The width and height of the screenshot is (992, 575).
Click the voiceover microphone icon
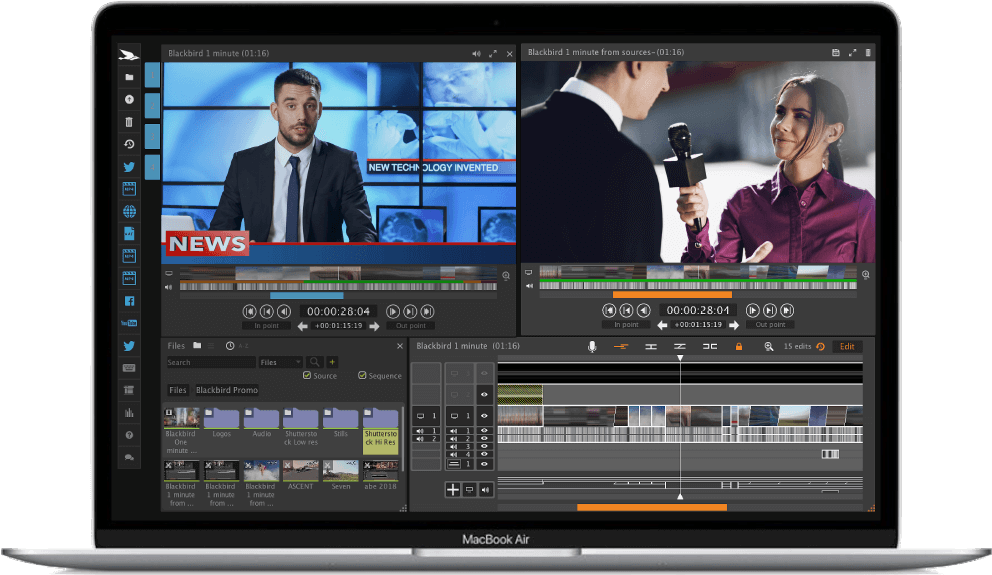tap(592, 347)
